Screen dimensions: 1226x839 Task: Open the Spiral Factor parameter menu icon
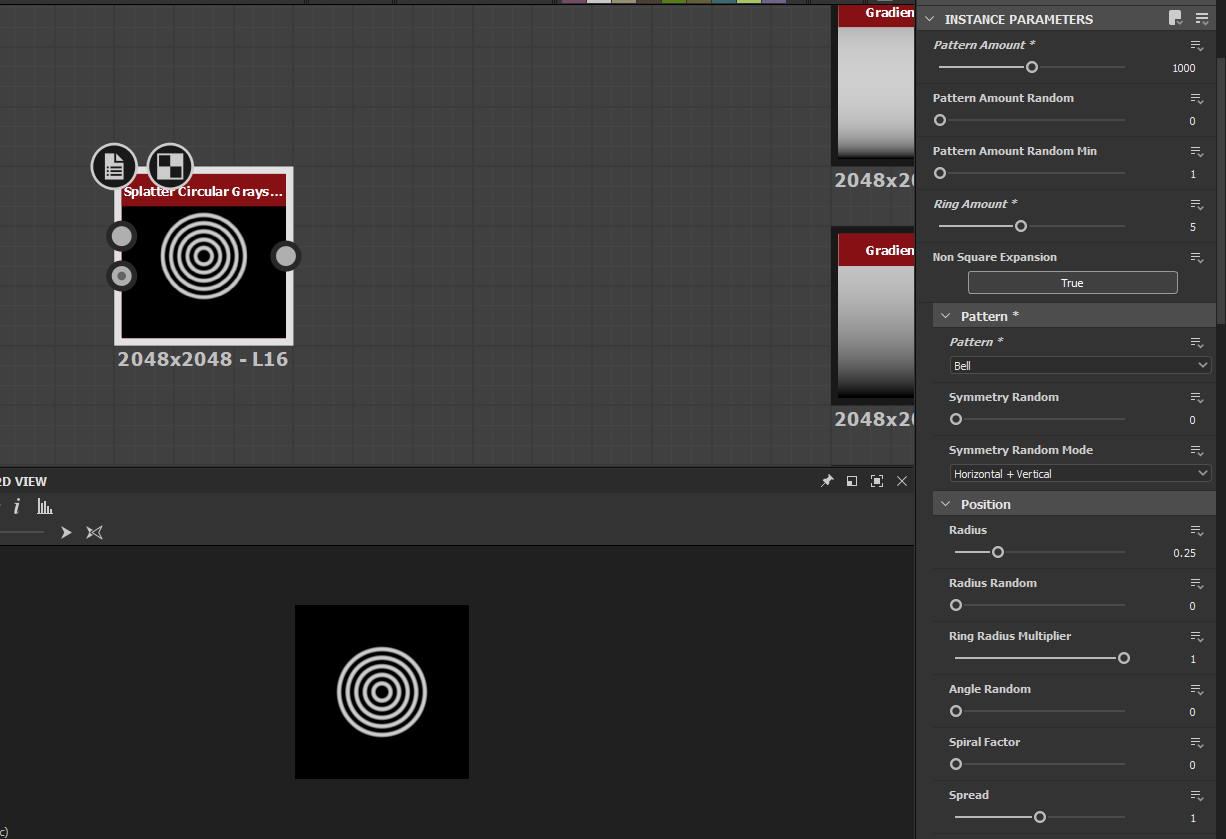tap(1197, 743)
